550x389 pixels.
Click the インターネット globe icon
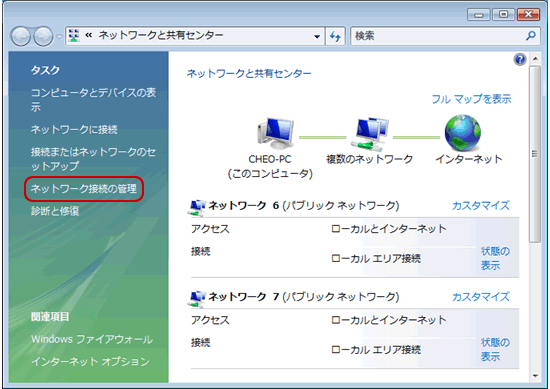coord(463,133)
